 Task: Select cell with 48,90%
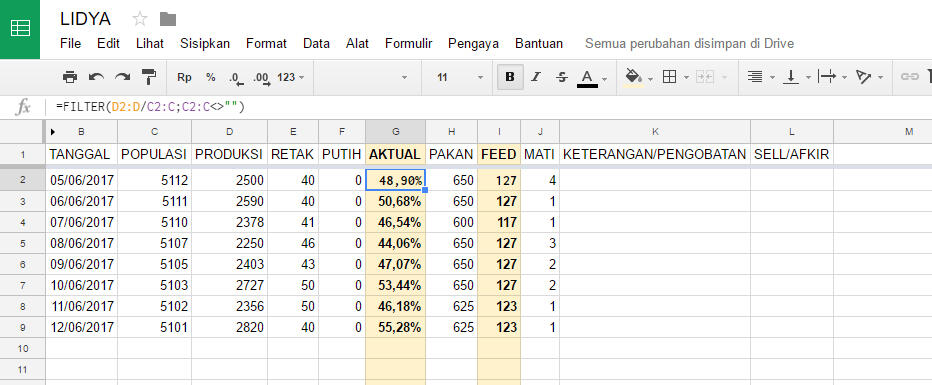coord(395,180)
